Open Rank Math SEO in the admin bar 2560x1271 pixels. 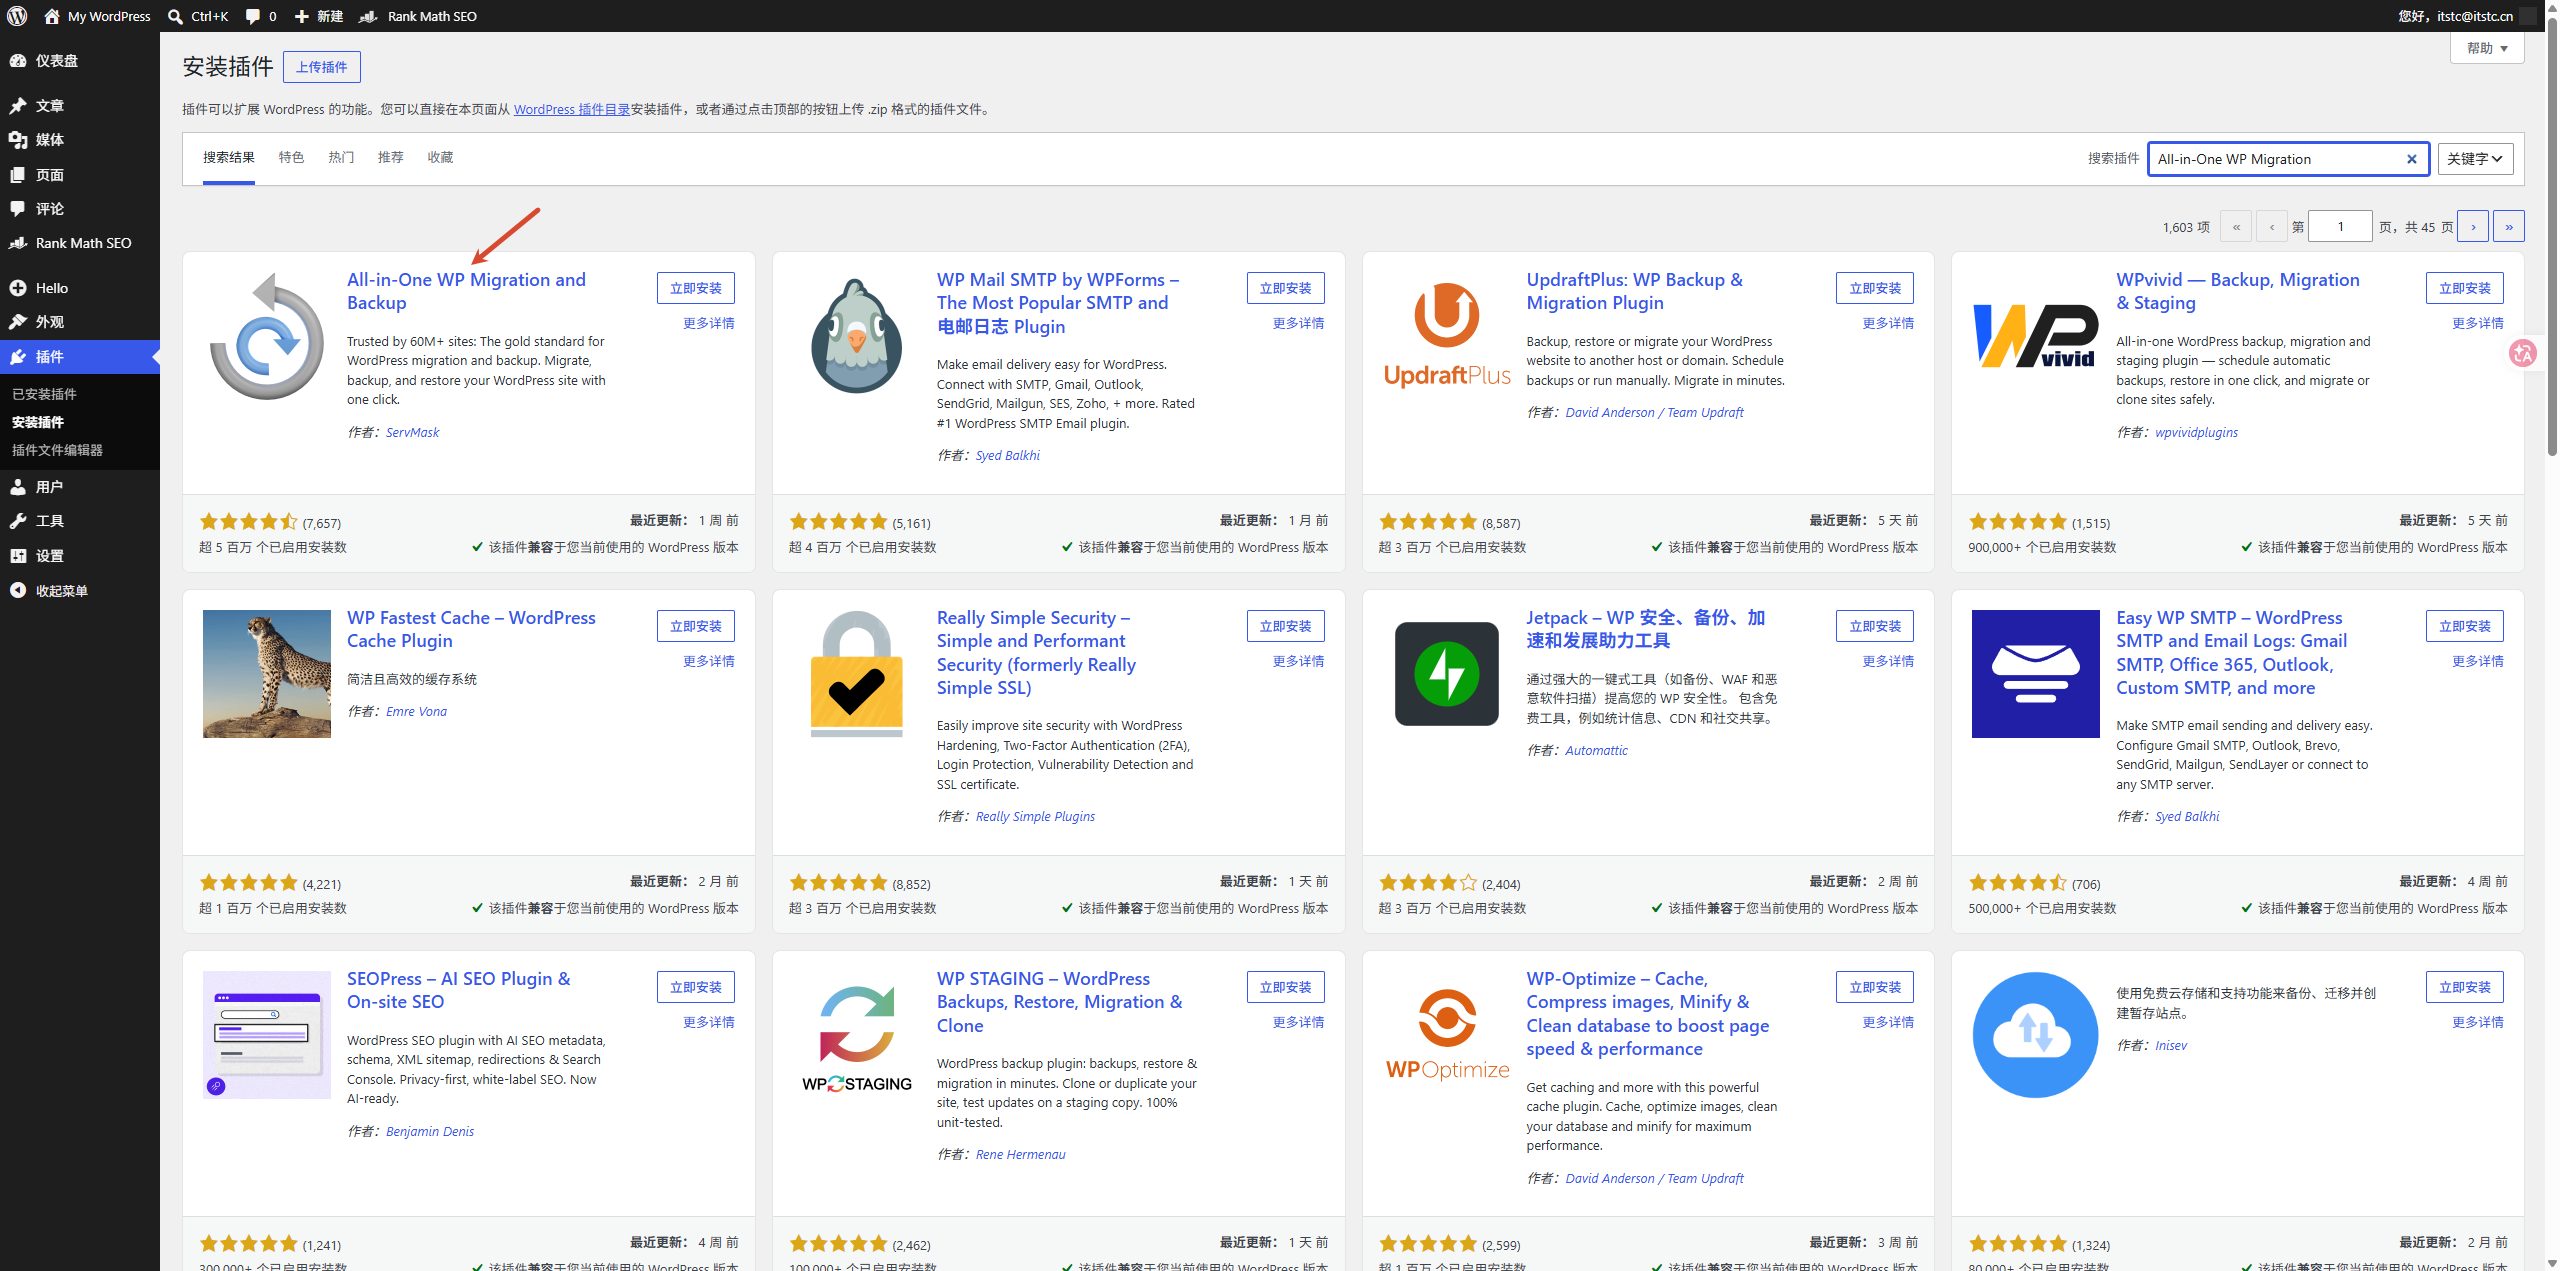[418, 16]
